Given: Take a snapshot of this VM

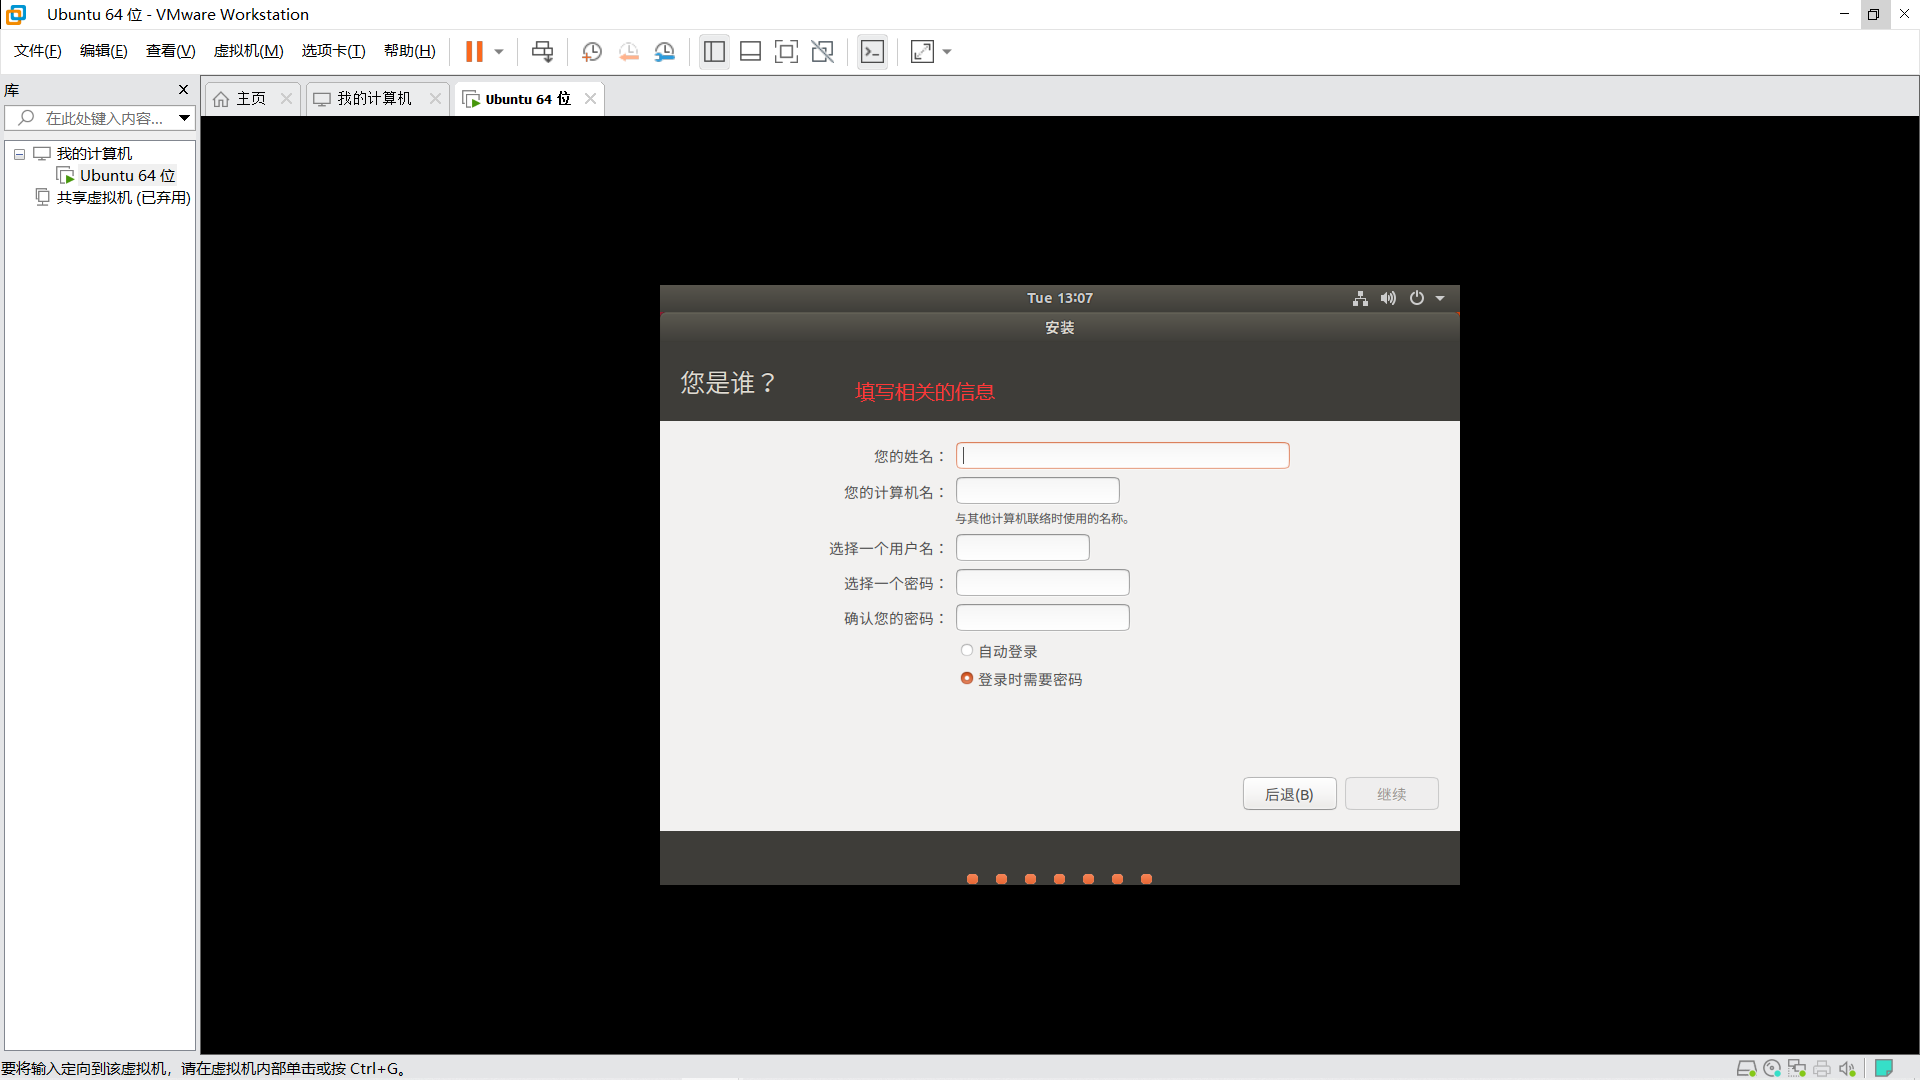Looking at the screenshot, I should click(x=592, y=52).
